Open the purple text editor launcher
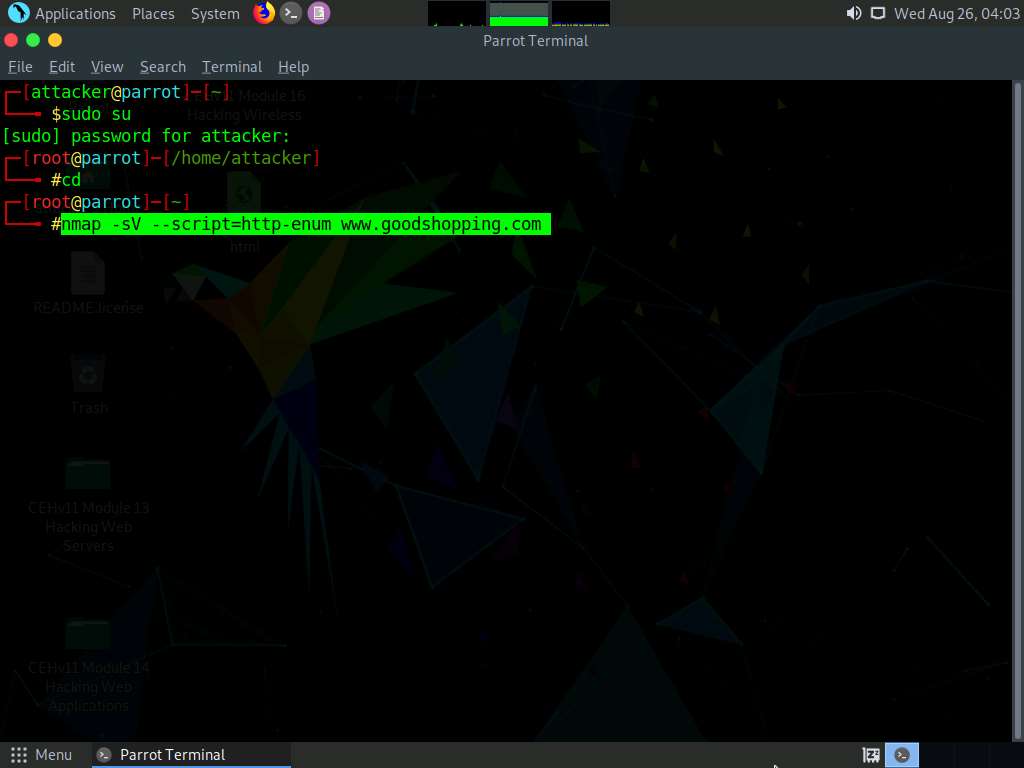The image size is (1024, 768). tap(319, 13)
